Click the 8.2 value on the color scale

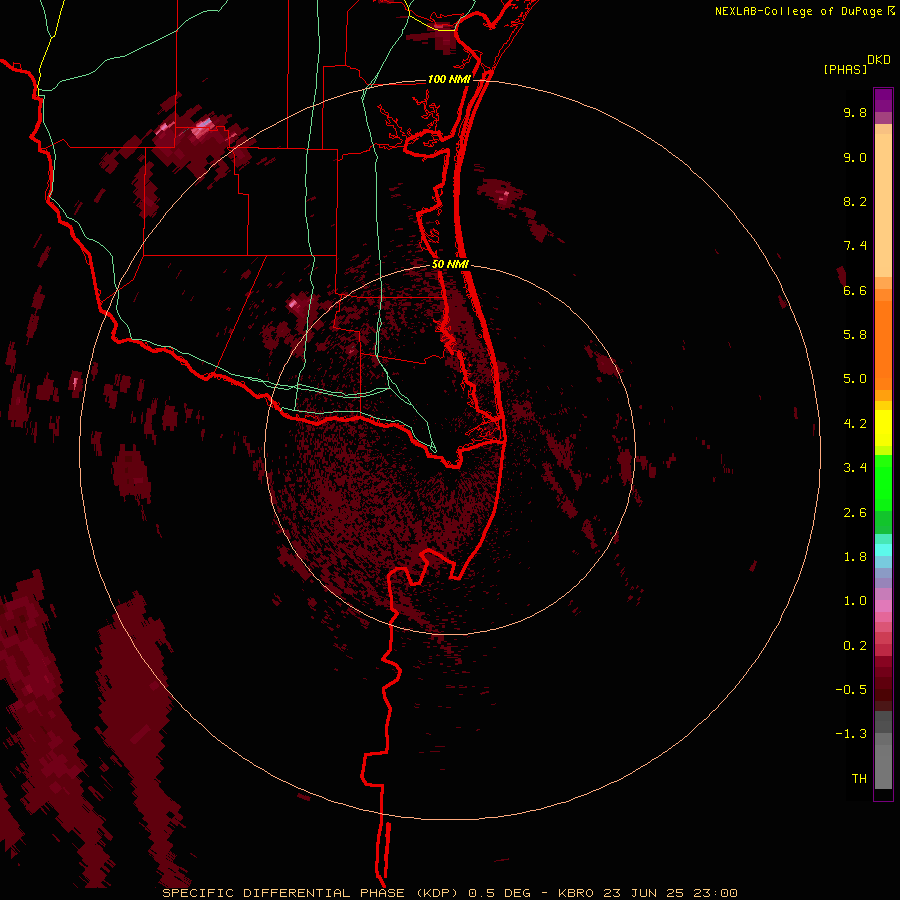[855, 201]
